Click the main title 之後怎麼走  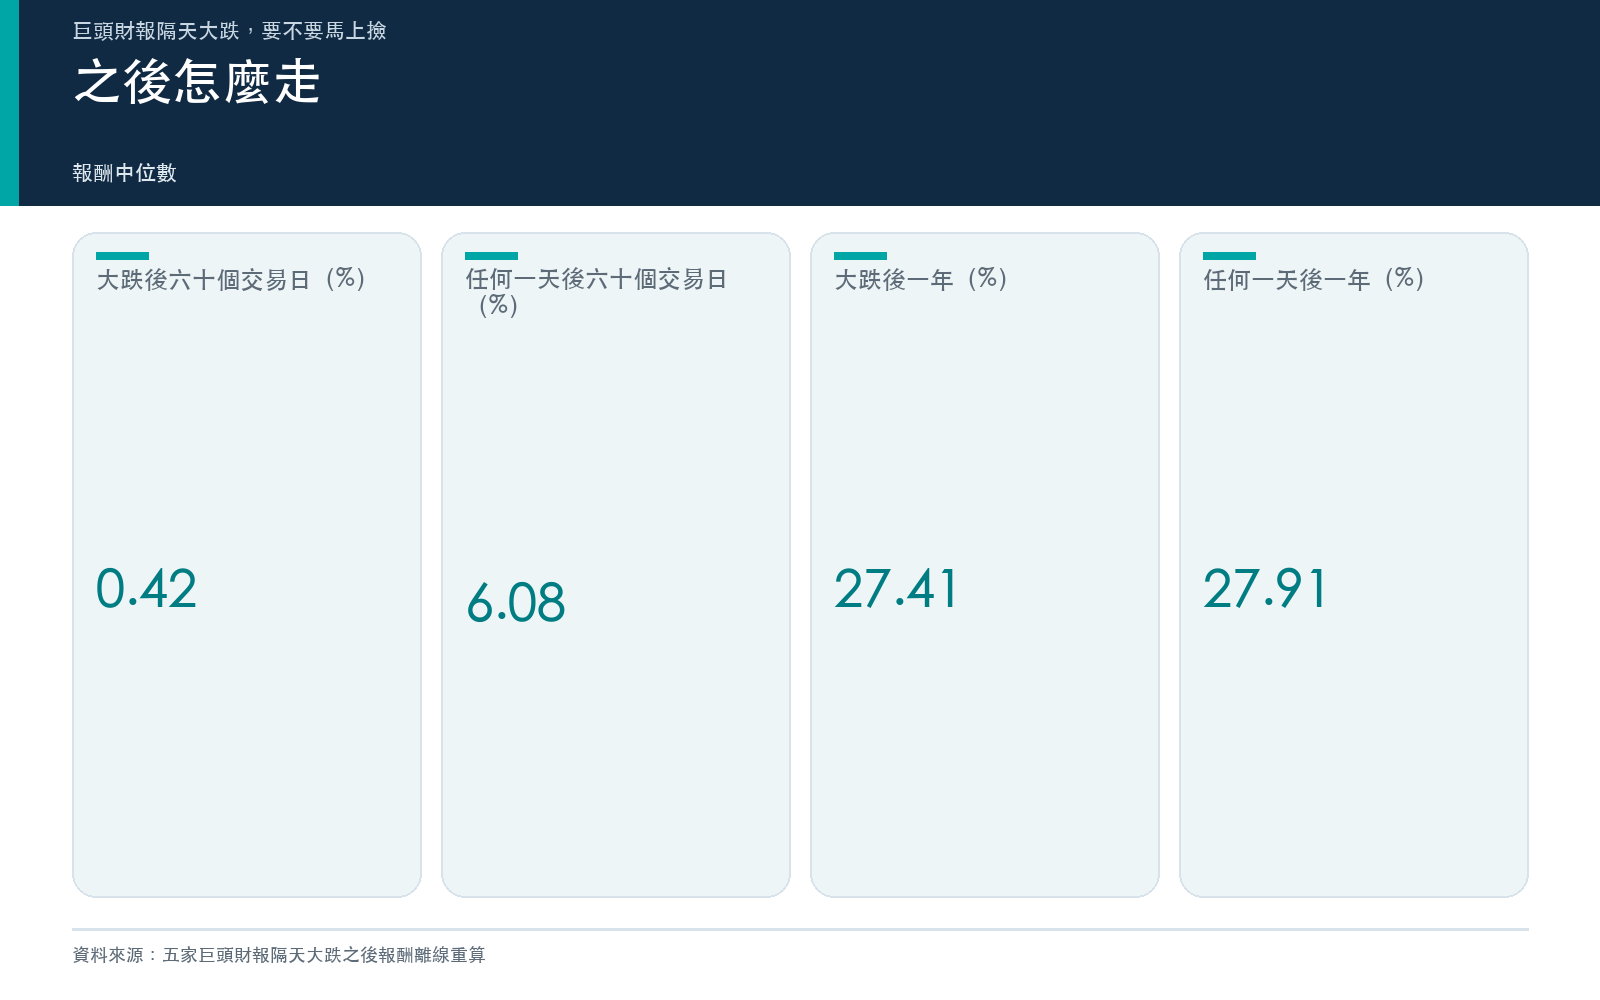click(197, 82)
